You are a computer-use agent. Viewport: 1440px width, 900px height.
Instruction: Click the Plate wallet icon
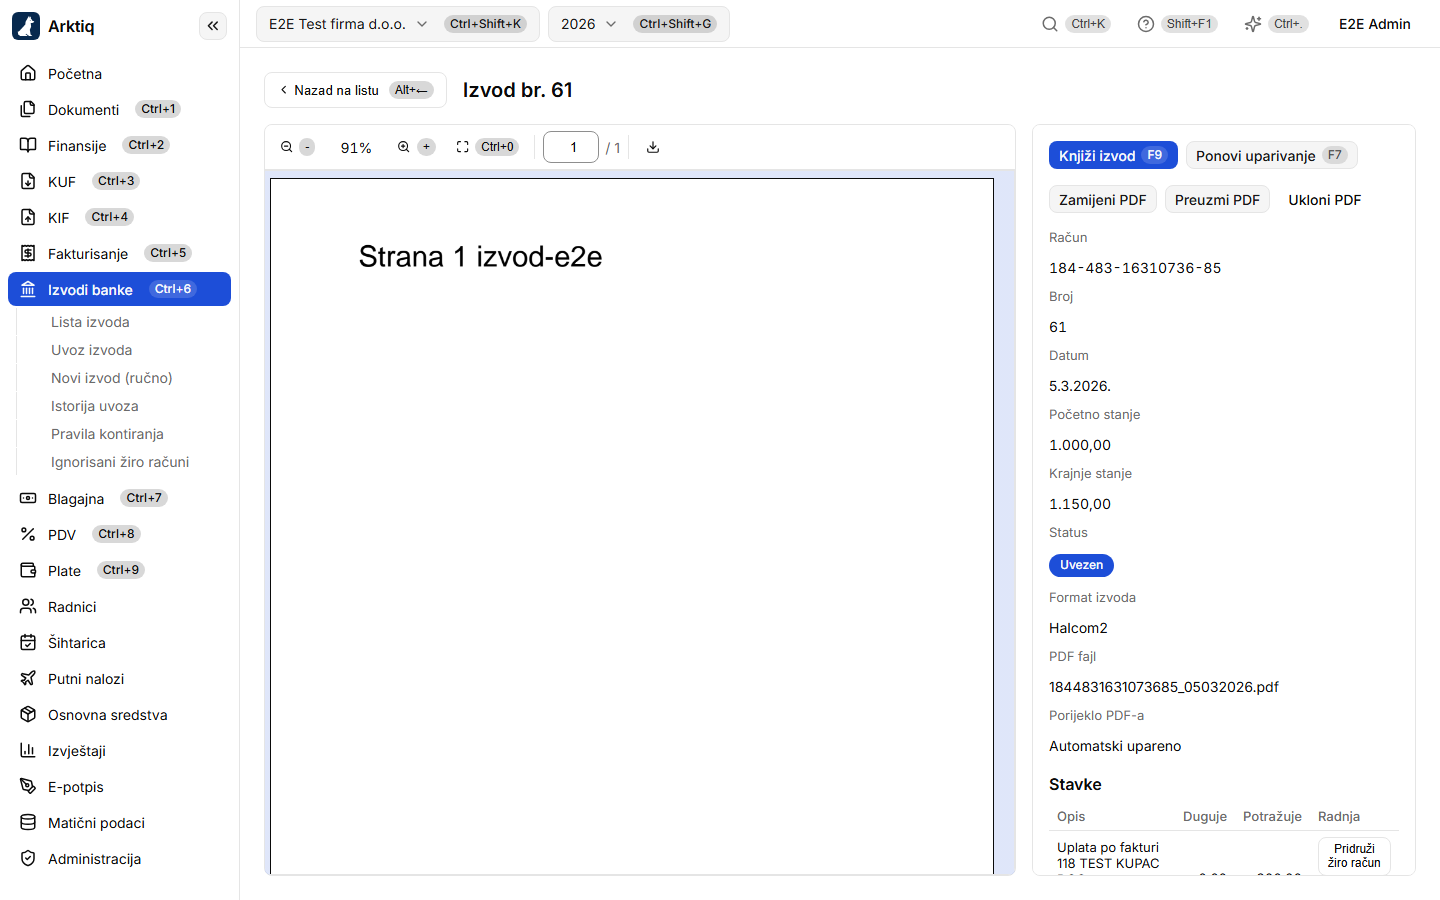pyautogui.click(x=28, y=570)
